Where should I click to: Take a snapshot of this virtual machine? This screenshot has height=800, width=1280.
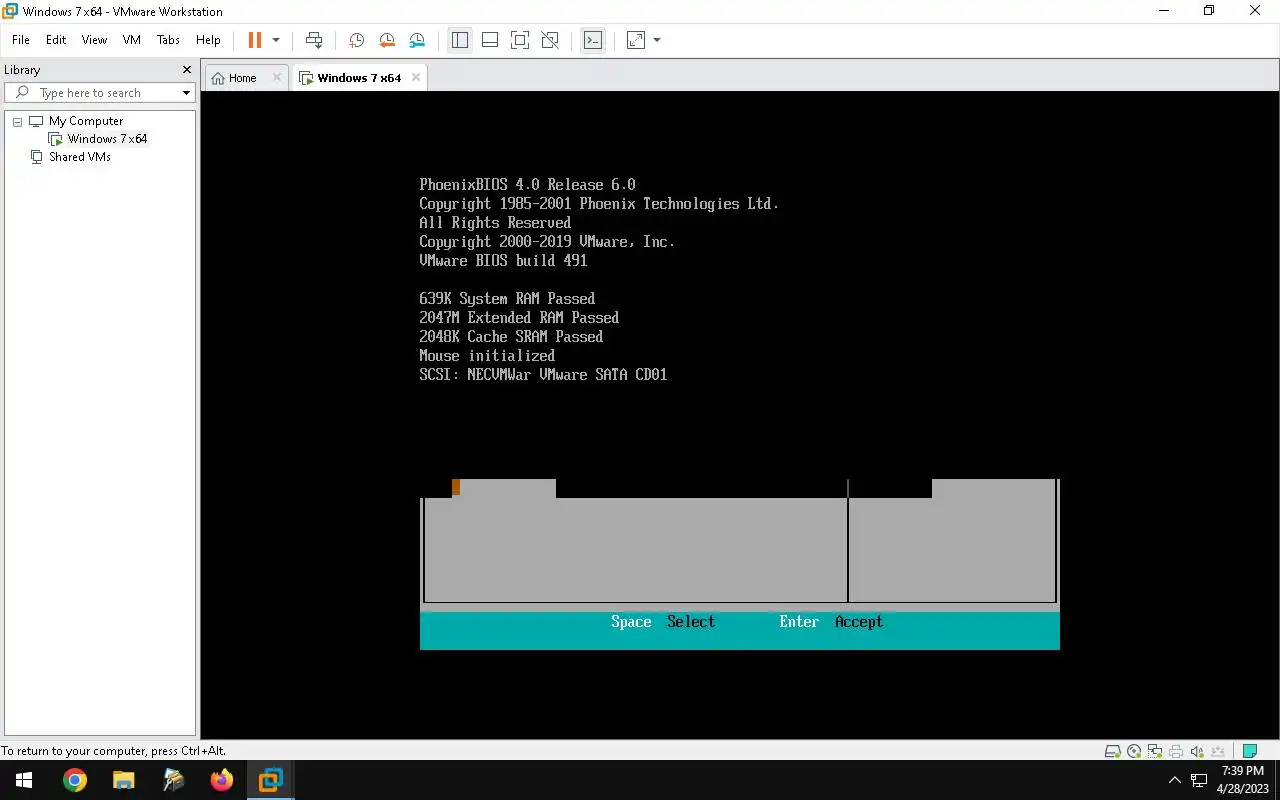[356, 40]
